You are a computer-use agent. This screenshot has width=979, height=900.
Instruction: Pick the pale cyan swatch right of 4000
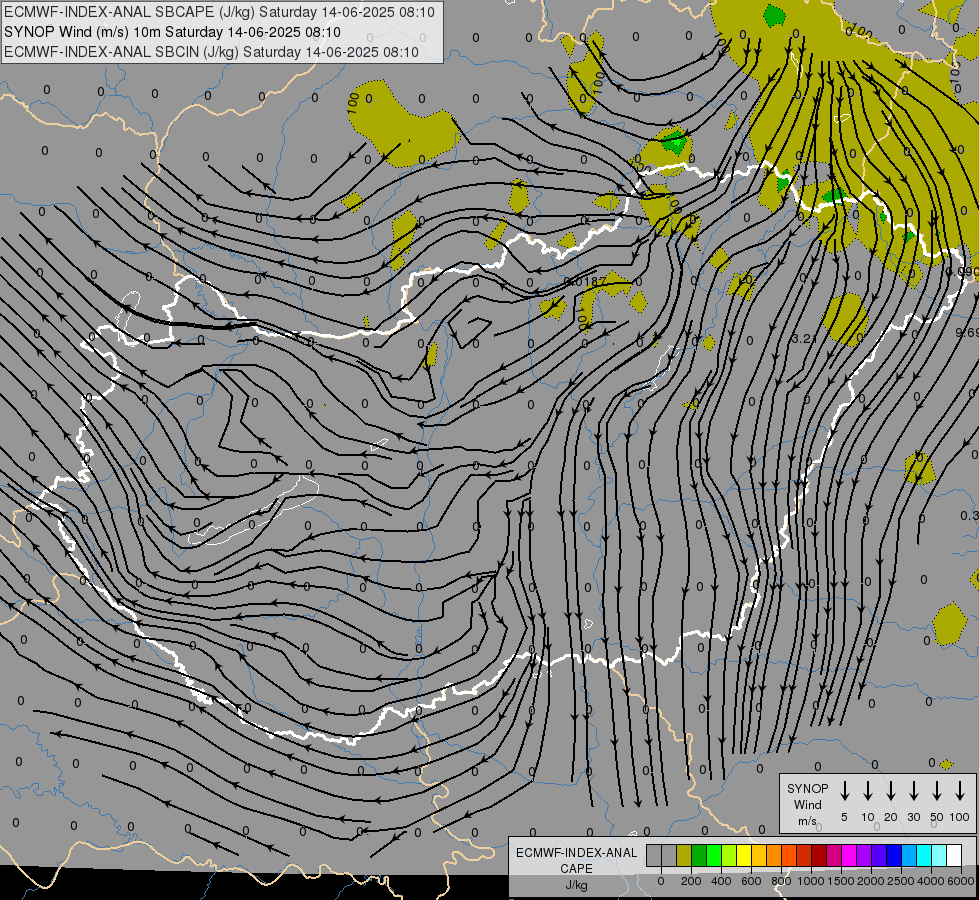point(939,855)
